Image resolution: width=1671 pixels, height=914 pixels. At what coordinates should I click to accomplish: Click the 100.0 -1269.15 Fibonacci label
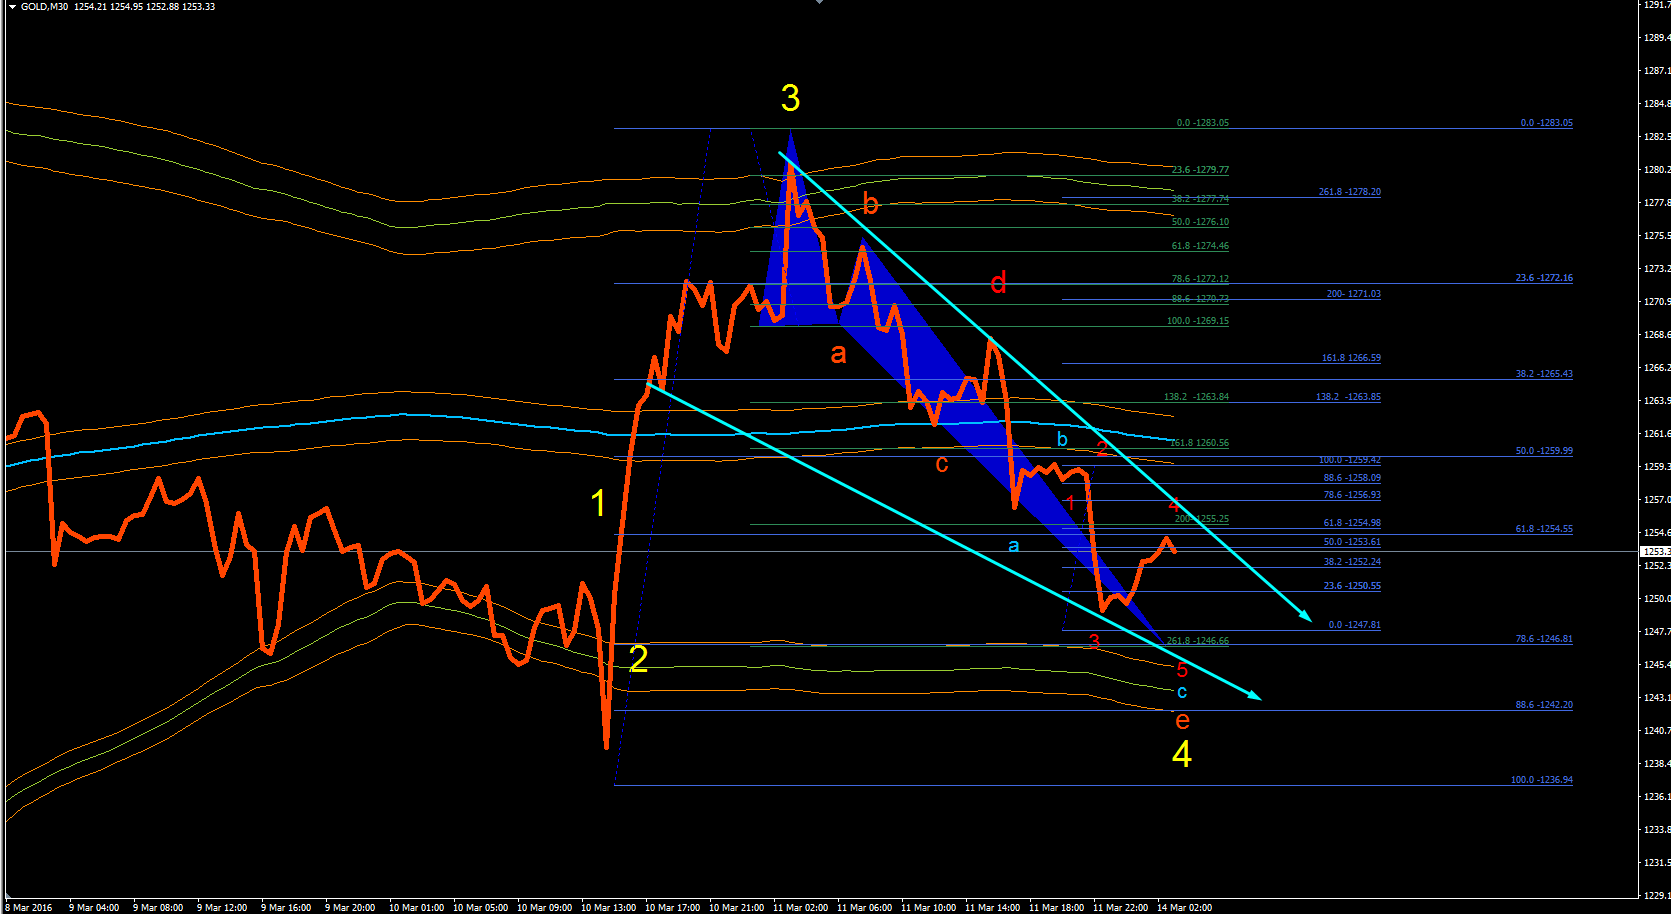[x=1198, y=321]
